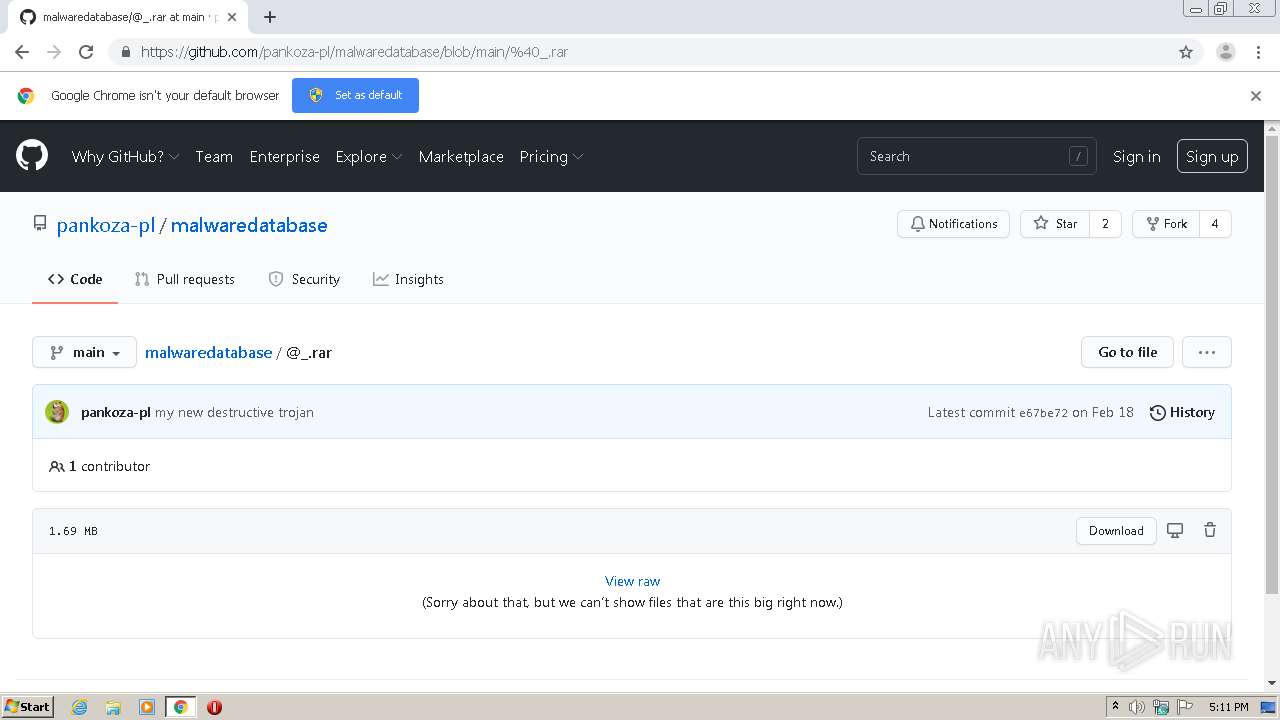1280x720 pixels.
Task: Click the 1.69 MB file size text
Action: pos(73,531)
